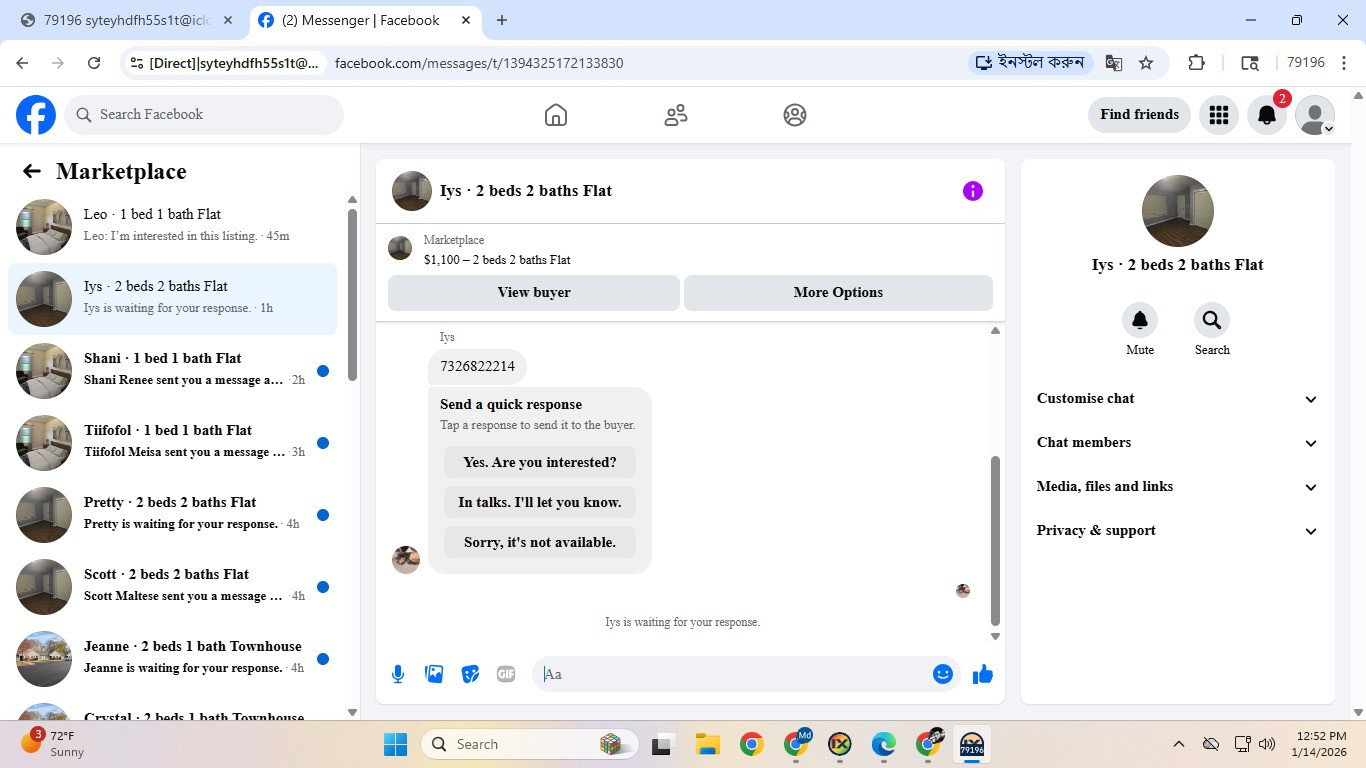Go back using Marketplace back arrow
The height and width of the screenshot is (768, 1366).
(x=32, y=171)
